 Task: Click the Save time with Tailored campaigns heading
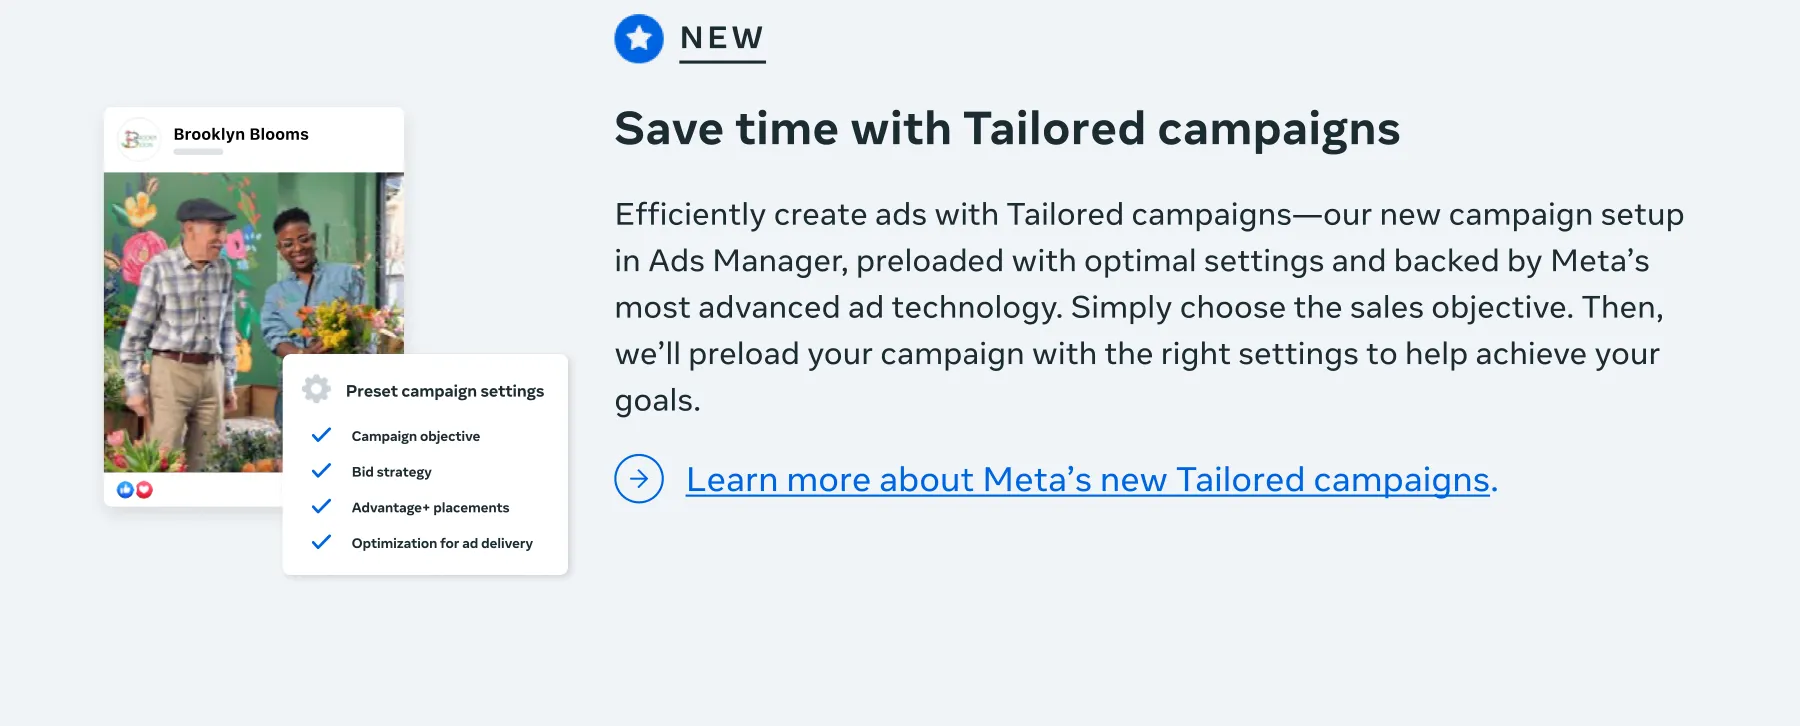(1007, 129)
